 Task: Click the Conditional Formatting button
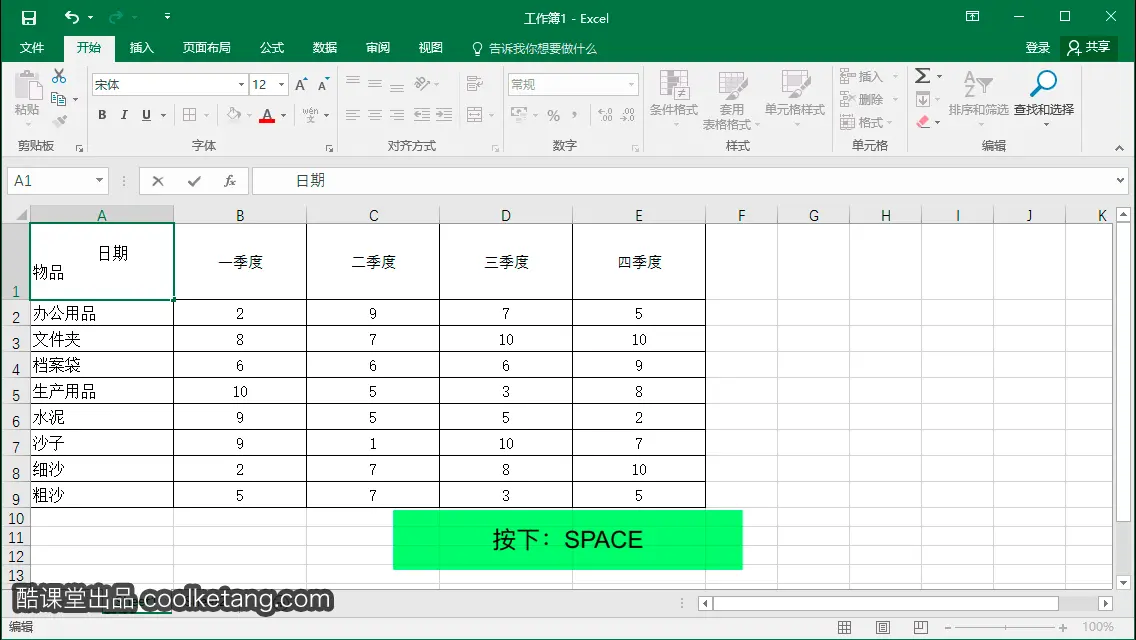pos(674,98)
